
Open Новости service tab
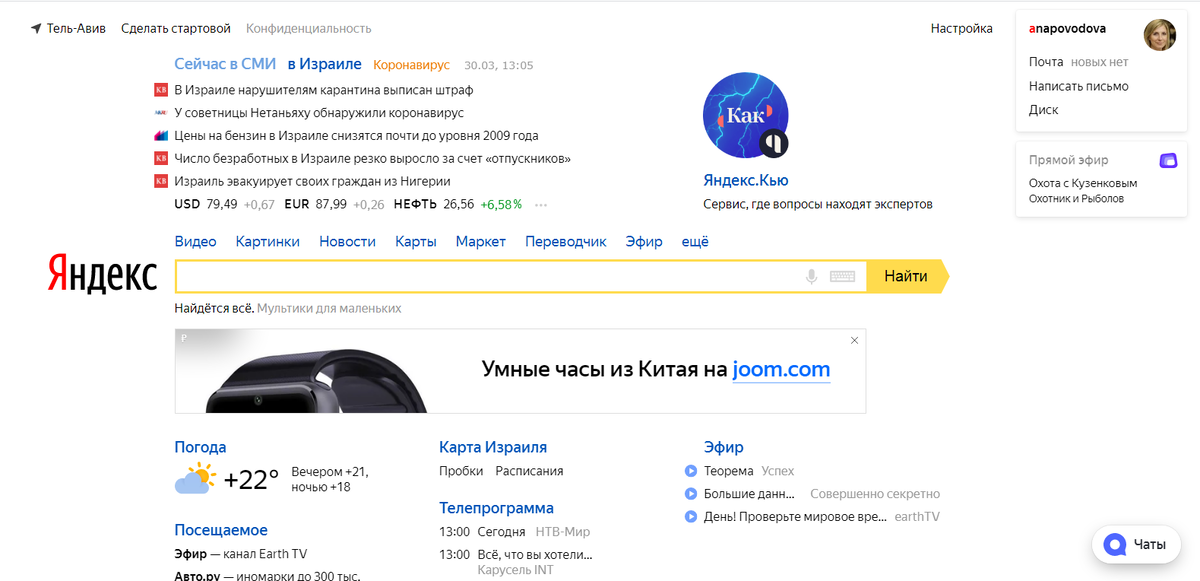[347, 241]
